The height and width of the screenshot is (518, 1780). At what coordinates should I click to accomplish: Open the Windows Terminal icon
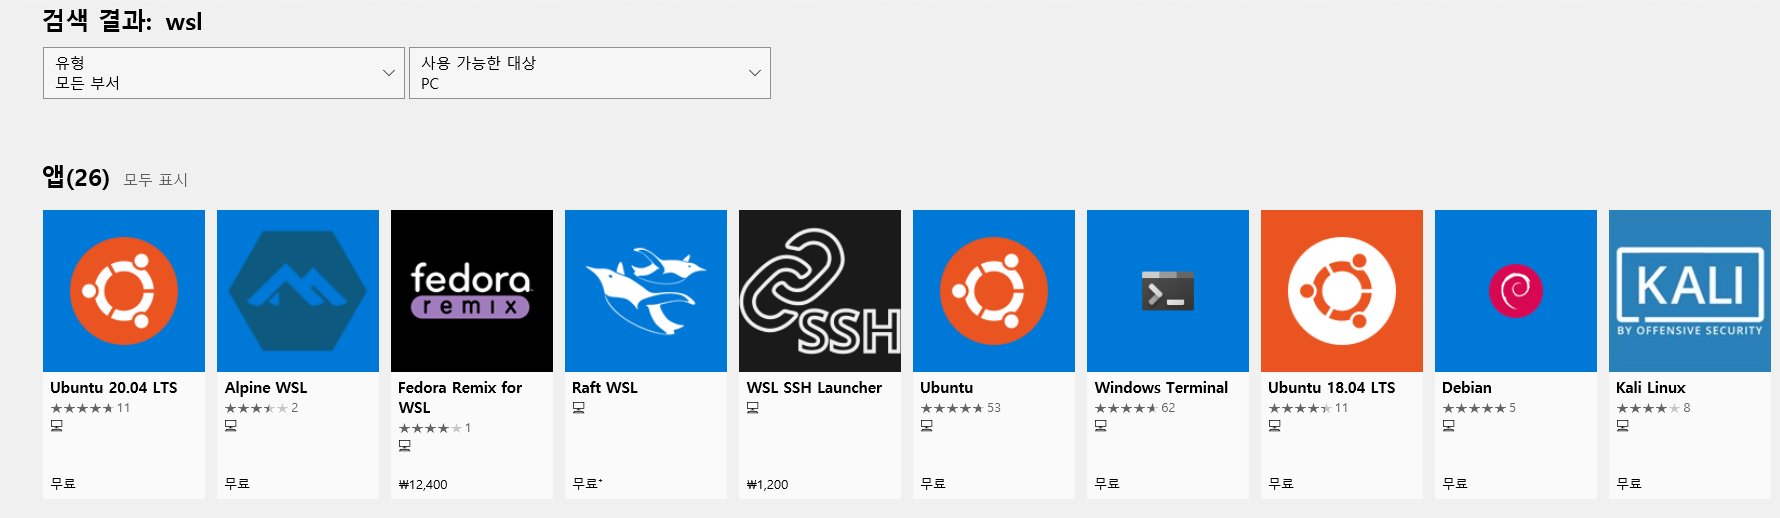tap(1168, 291)
